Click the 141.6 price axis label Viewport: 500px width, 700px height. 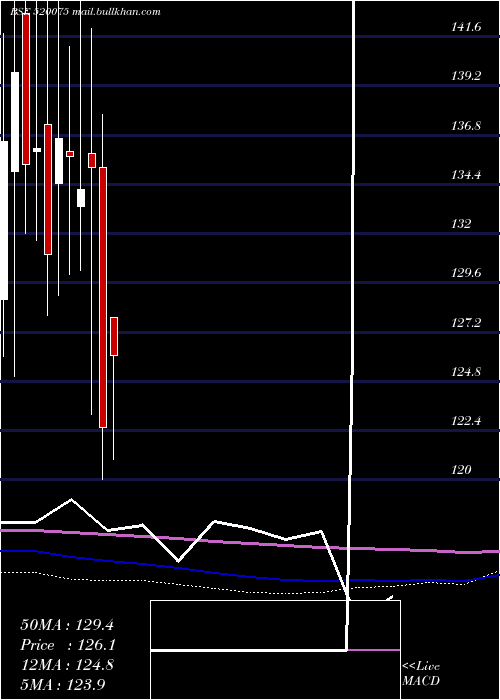click(x=466, y=27)
